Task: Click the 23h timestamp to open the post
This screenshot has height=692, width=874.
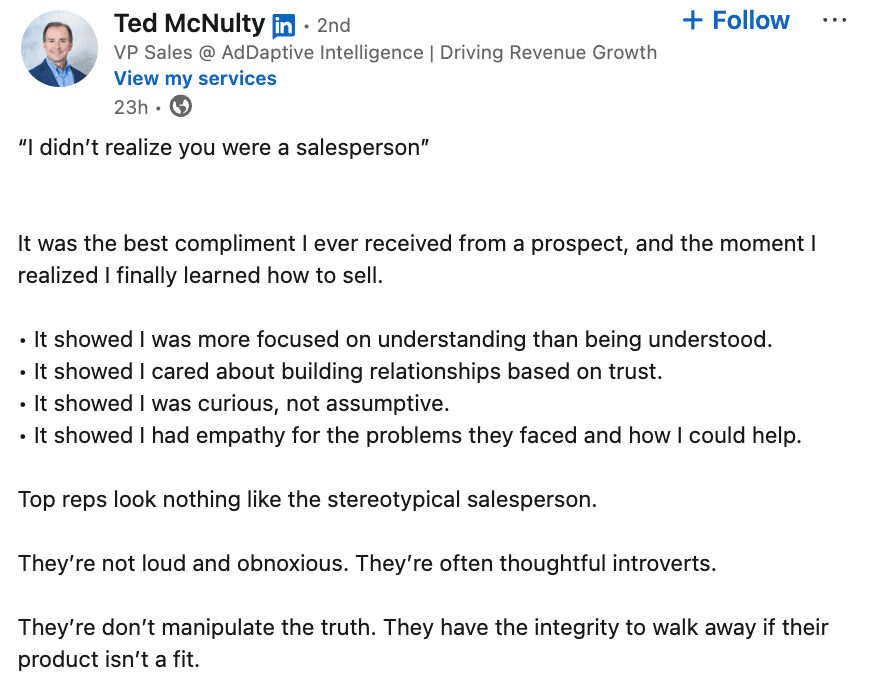Action: (130, 107)
